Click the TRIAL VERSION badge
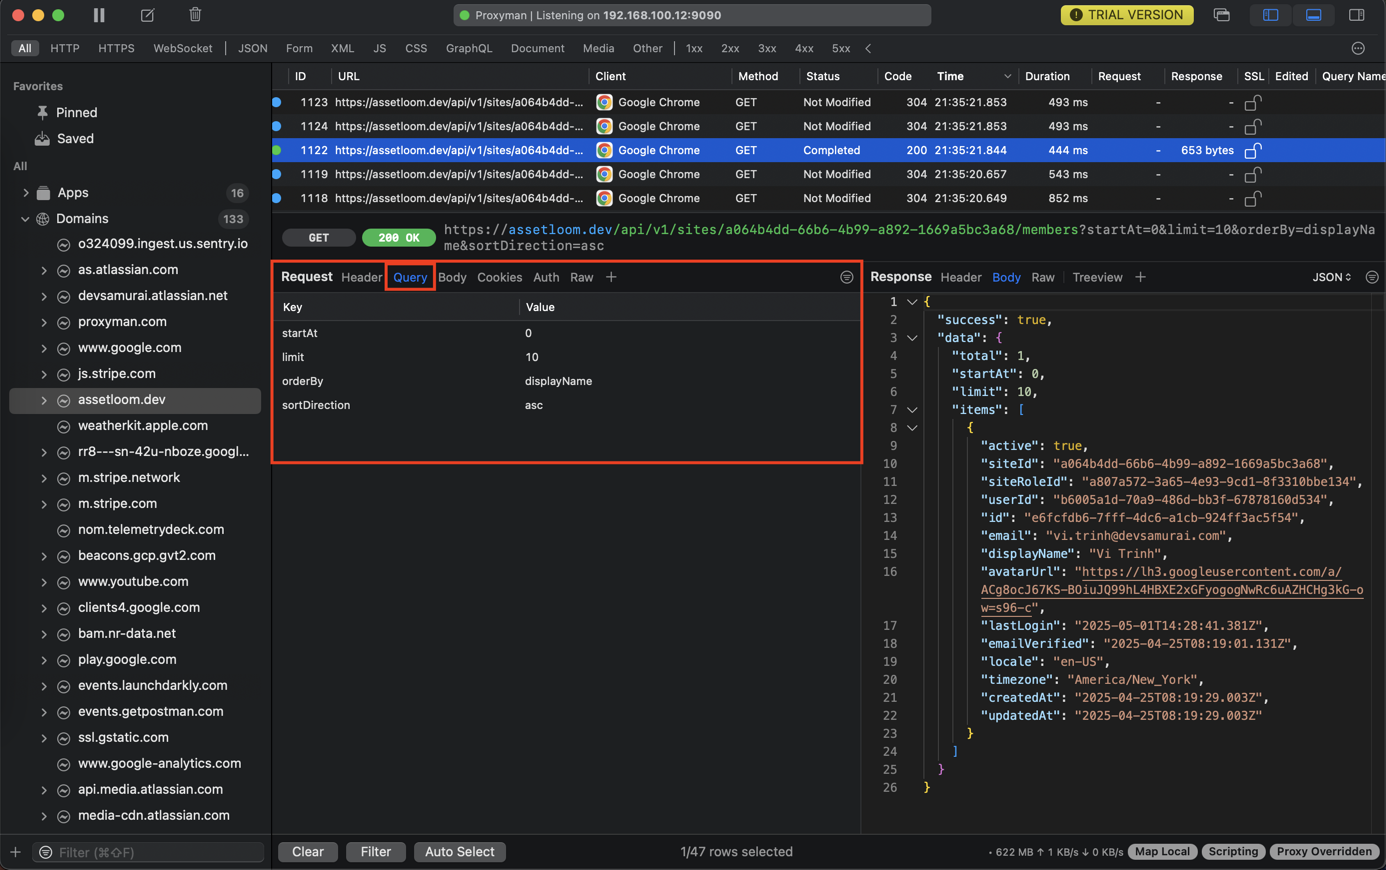This screenshot has height=870, width=1386. click(1127, 15)
